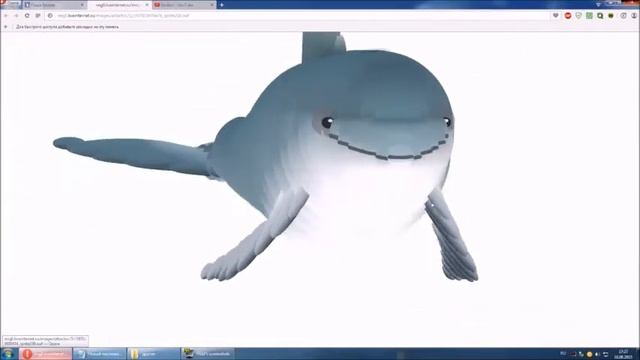Click the volume tray icon
Image resolution: width=640 pixels, height=360 pixels.
point(598,354)
